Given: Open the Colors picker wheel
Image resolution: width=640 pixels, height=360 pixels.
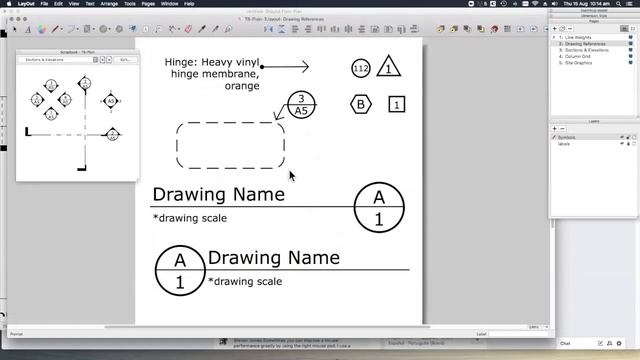Looking at the screenshot, I should (x=42, y=29).
